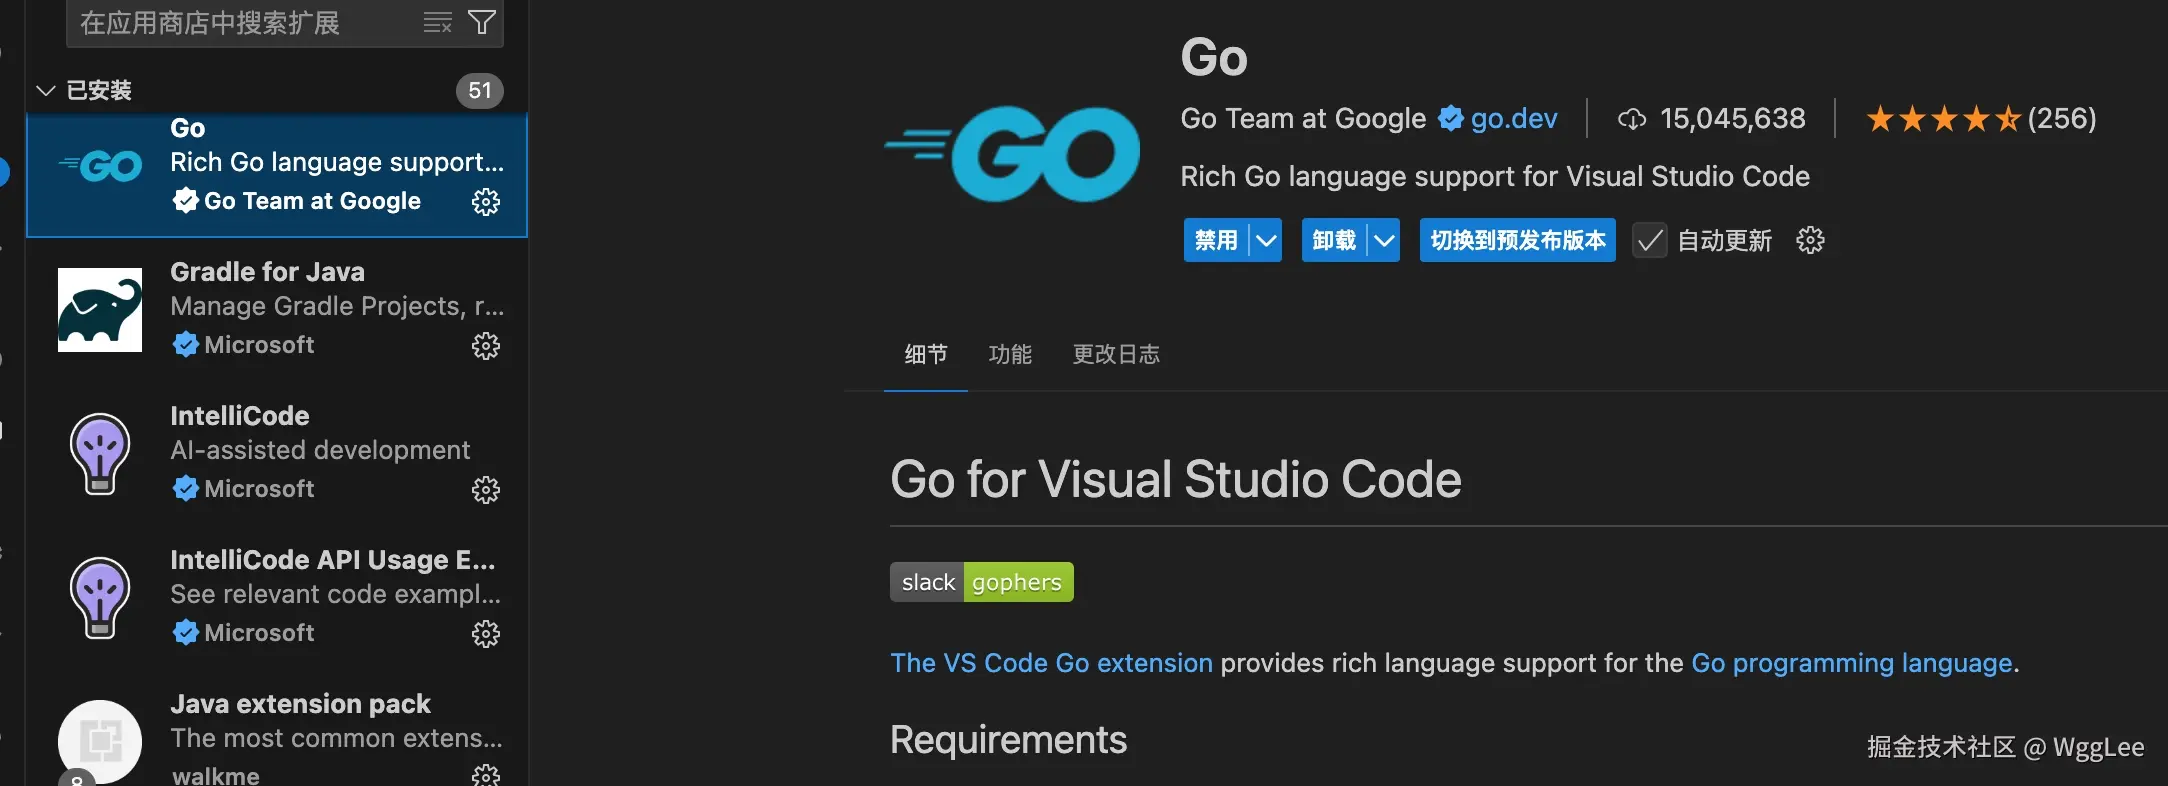The height and width of the screenshot is (786, 2168).
Task: Collapse the 已安装 section
Action: point(46,91)
